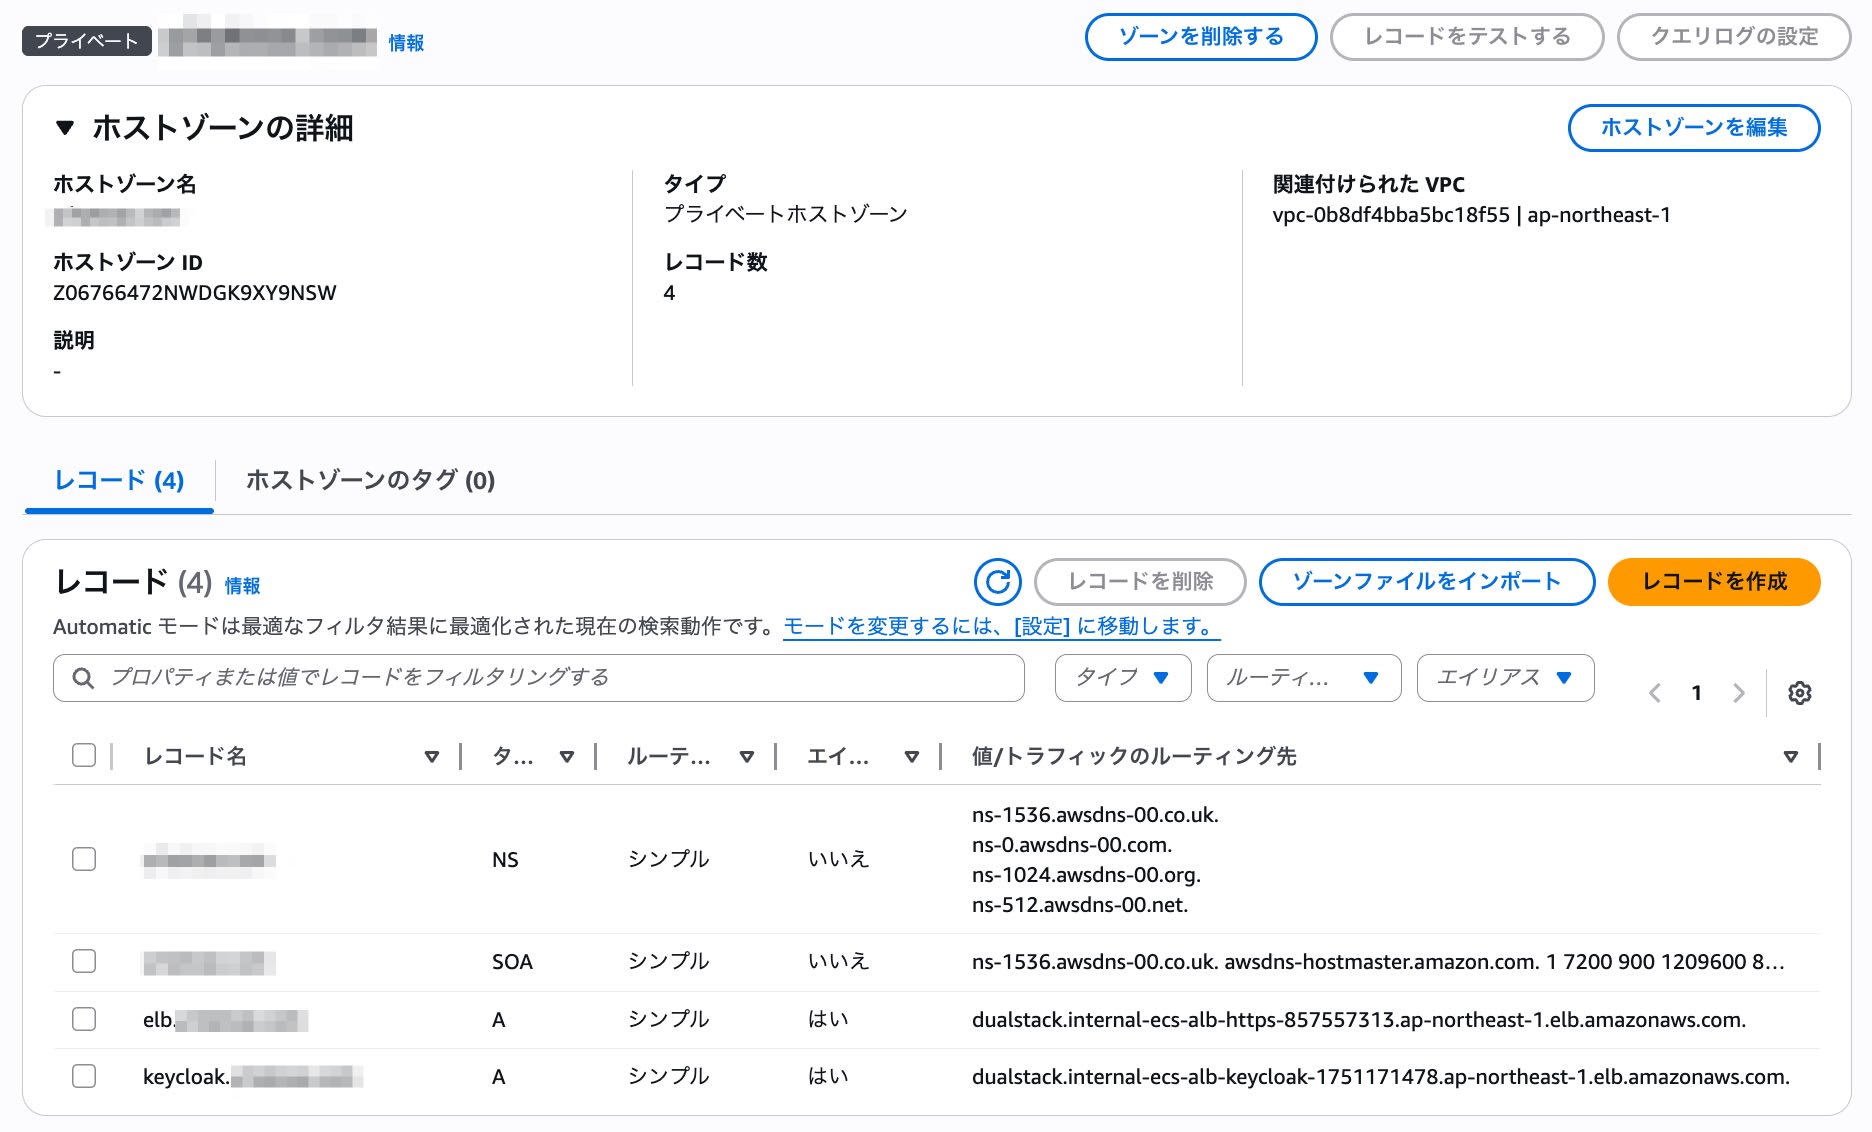Select the keycloak record row checkbox

84,1077
